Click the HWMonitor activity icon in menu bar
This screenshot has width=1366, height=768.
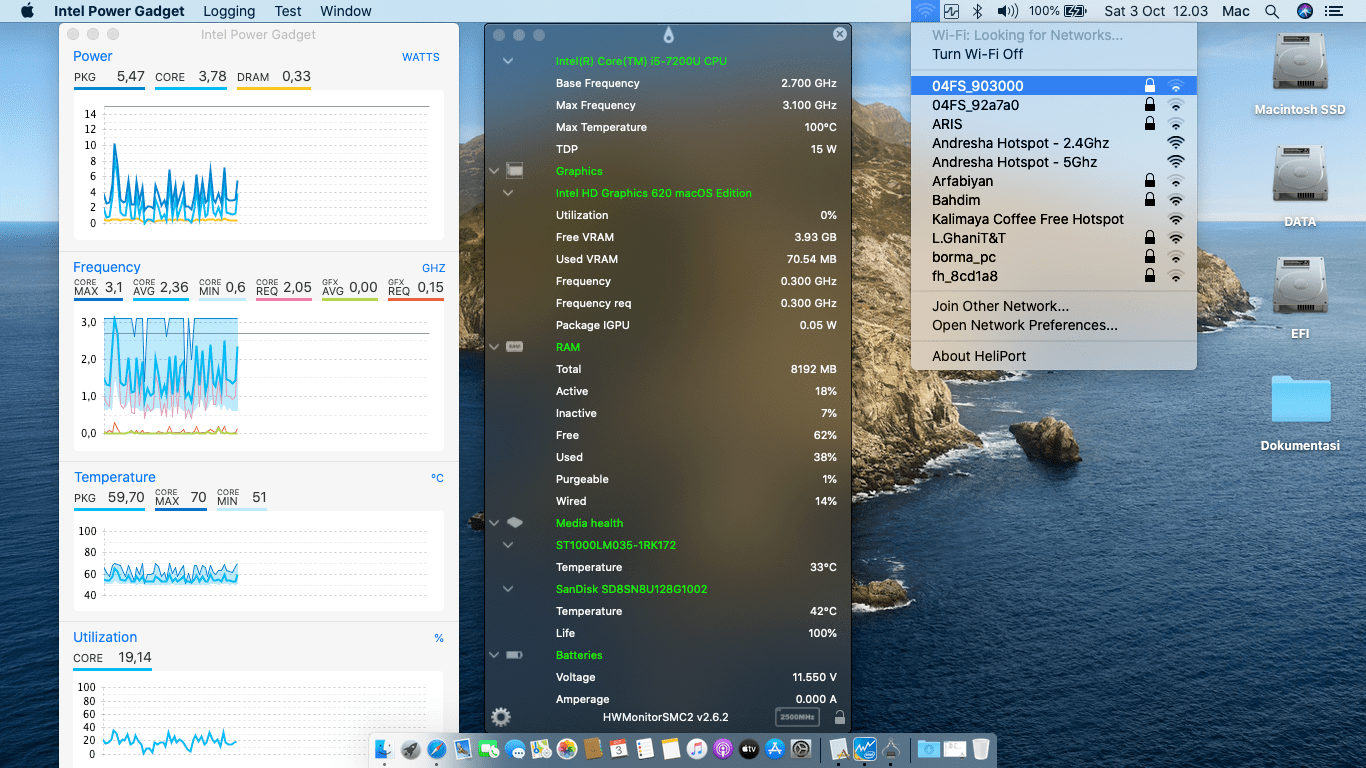tap(951, 11)
